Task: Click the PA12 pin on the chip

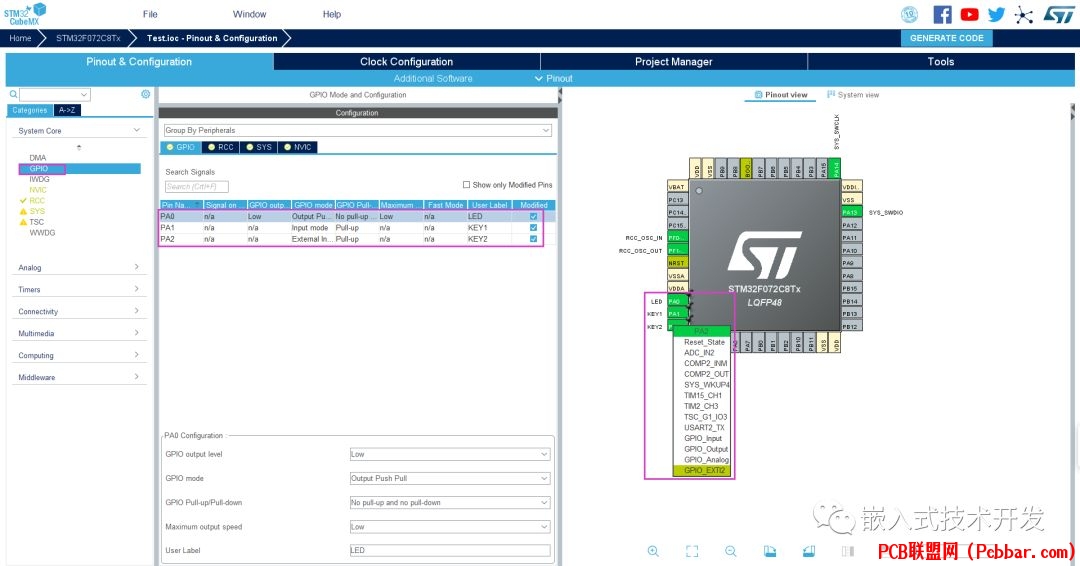Action: coord(851,225)
